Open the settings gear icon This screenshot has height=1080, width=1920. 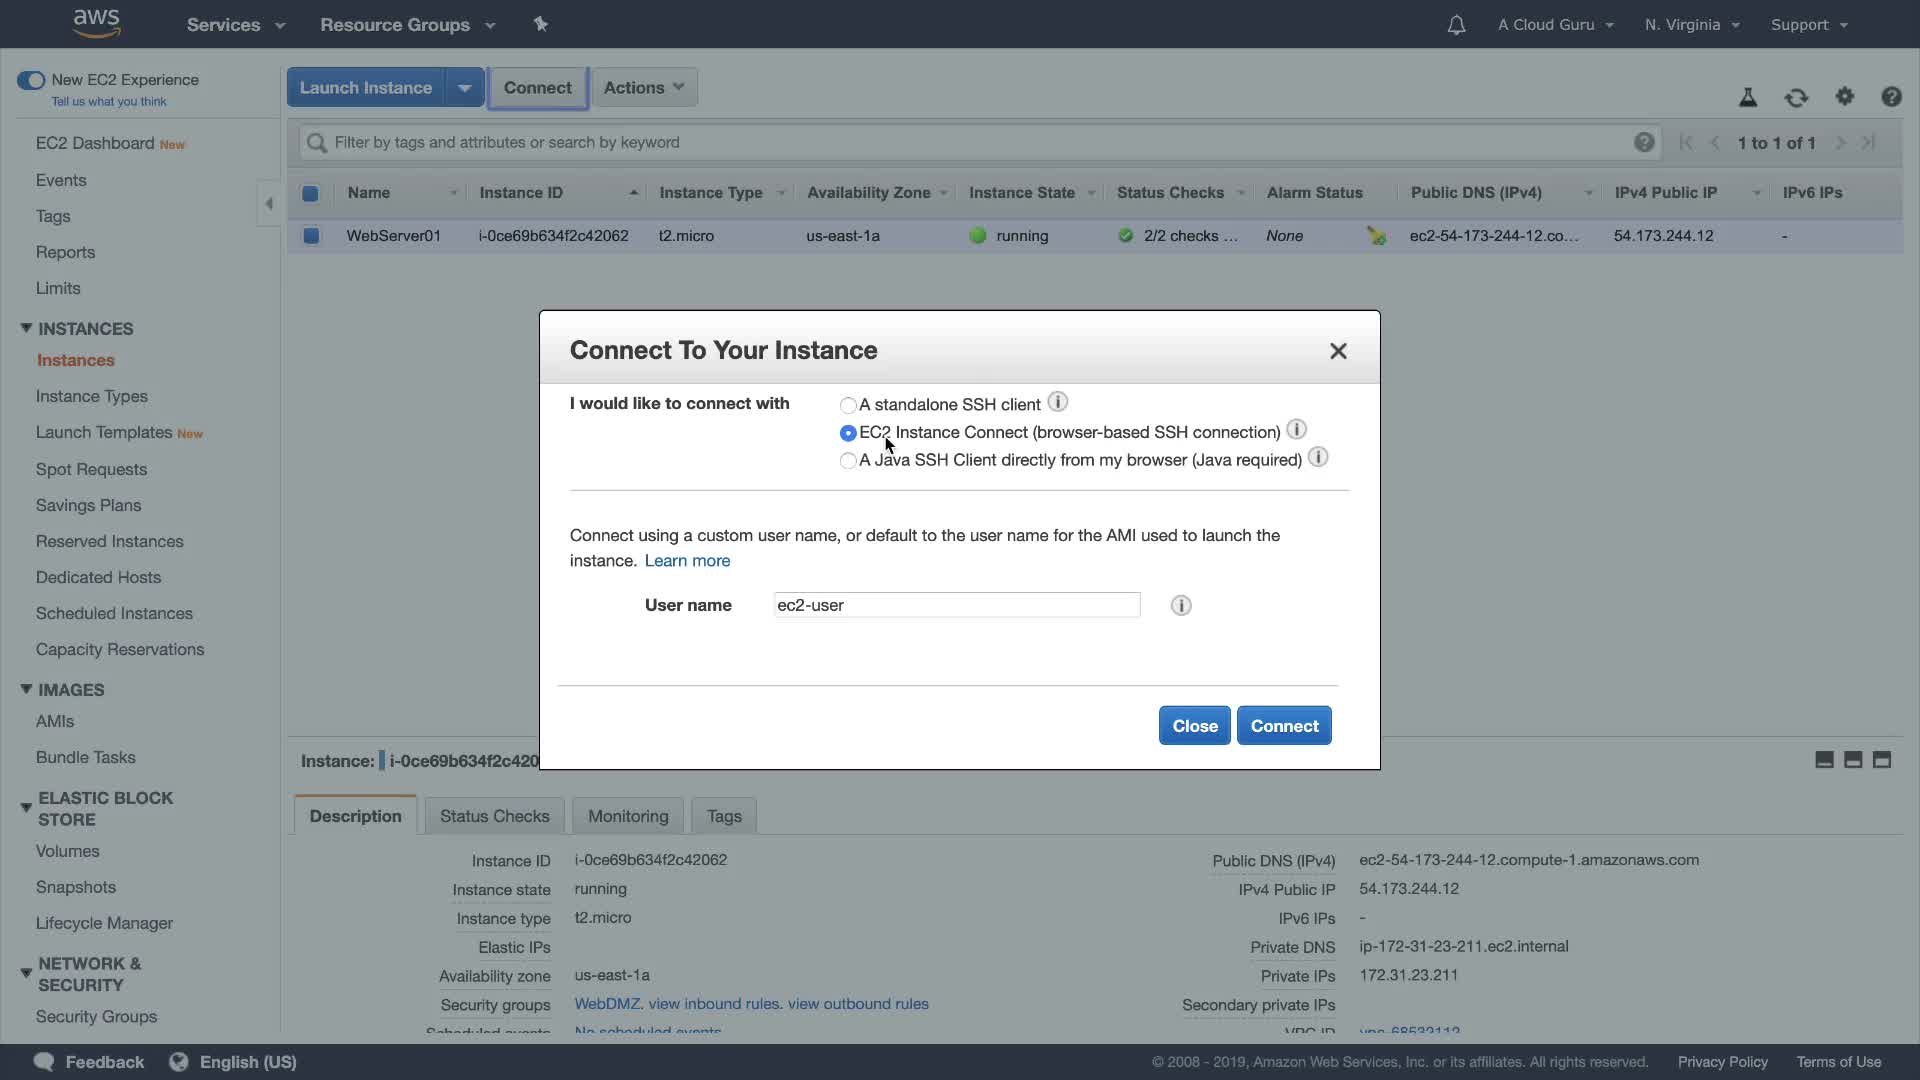point(1845,96)
